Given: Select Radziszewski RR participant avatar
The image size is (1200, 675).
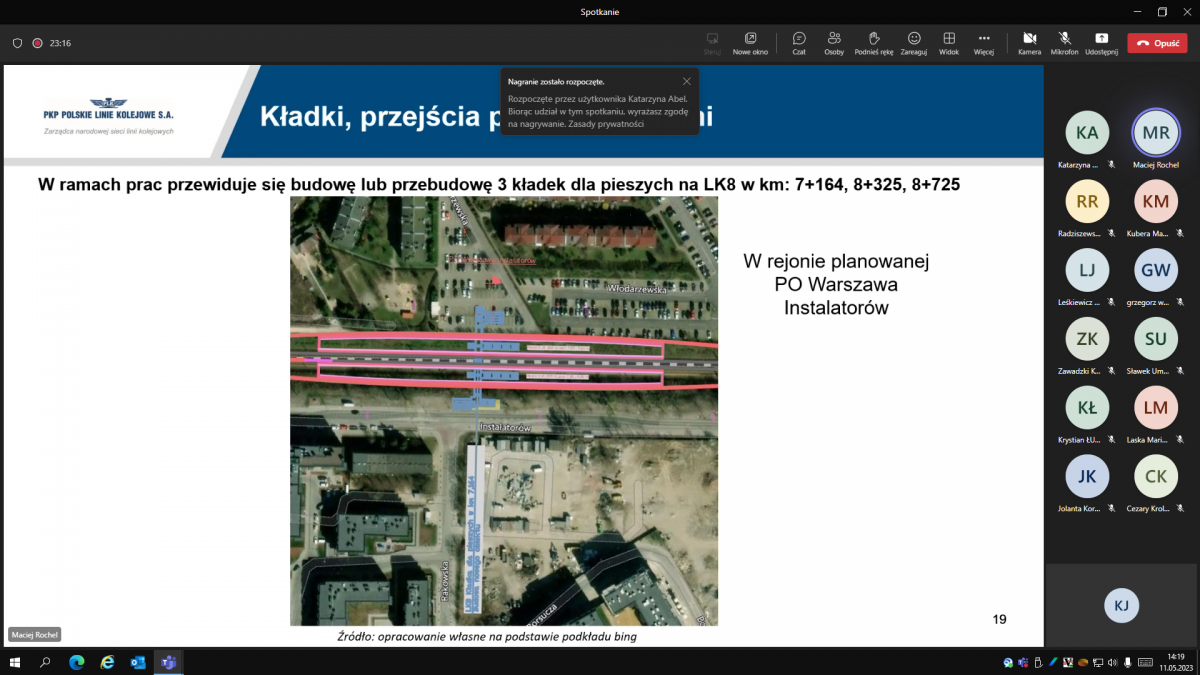Looking at the screenshot, I should (1087, 201).
